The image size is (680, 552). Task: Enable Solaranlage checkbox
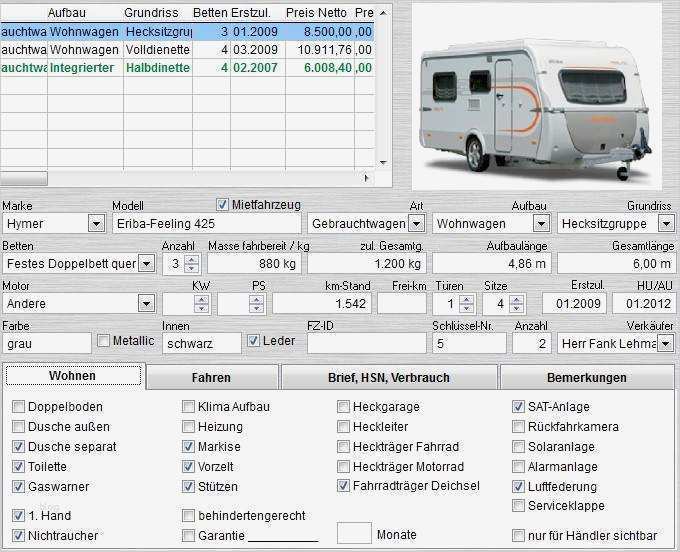coord(518,447)
